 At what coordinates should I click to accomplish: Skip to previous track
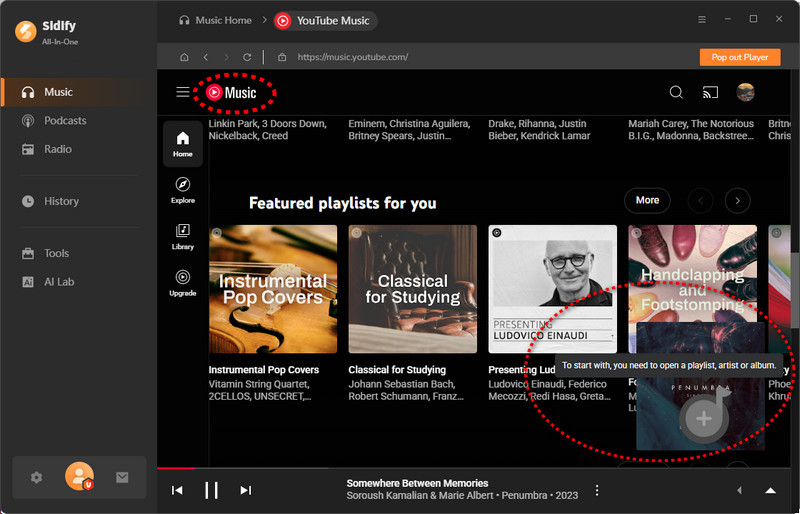(x=177, y=491)
